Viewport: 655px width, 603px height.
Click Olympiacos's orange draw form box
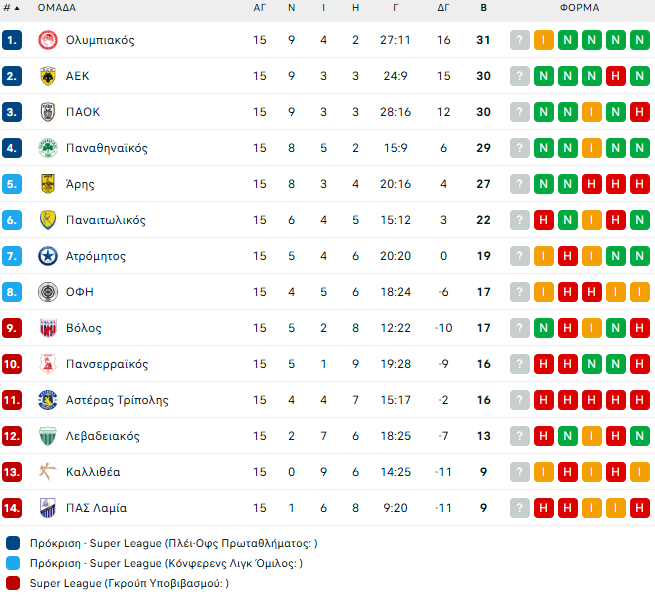point(544,40)
